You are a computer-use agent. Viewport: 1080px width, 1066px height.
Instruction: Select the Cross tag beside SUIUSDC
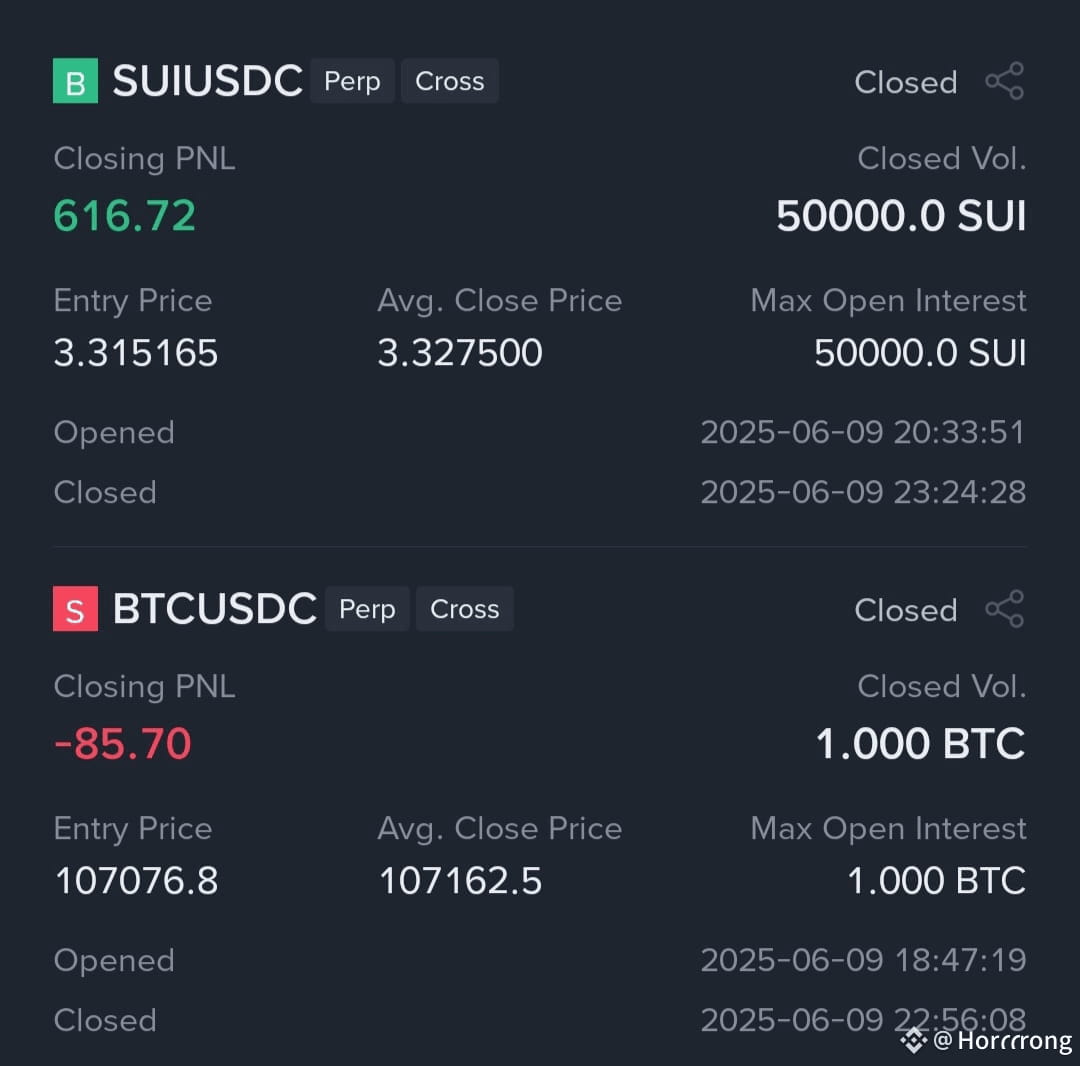(x=450, y=81)
